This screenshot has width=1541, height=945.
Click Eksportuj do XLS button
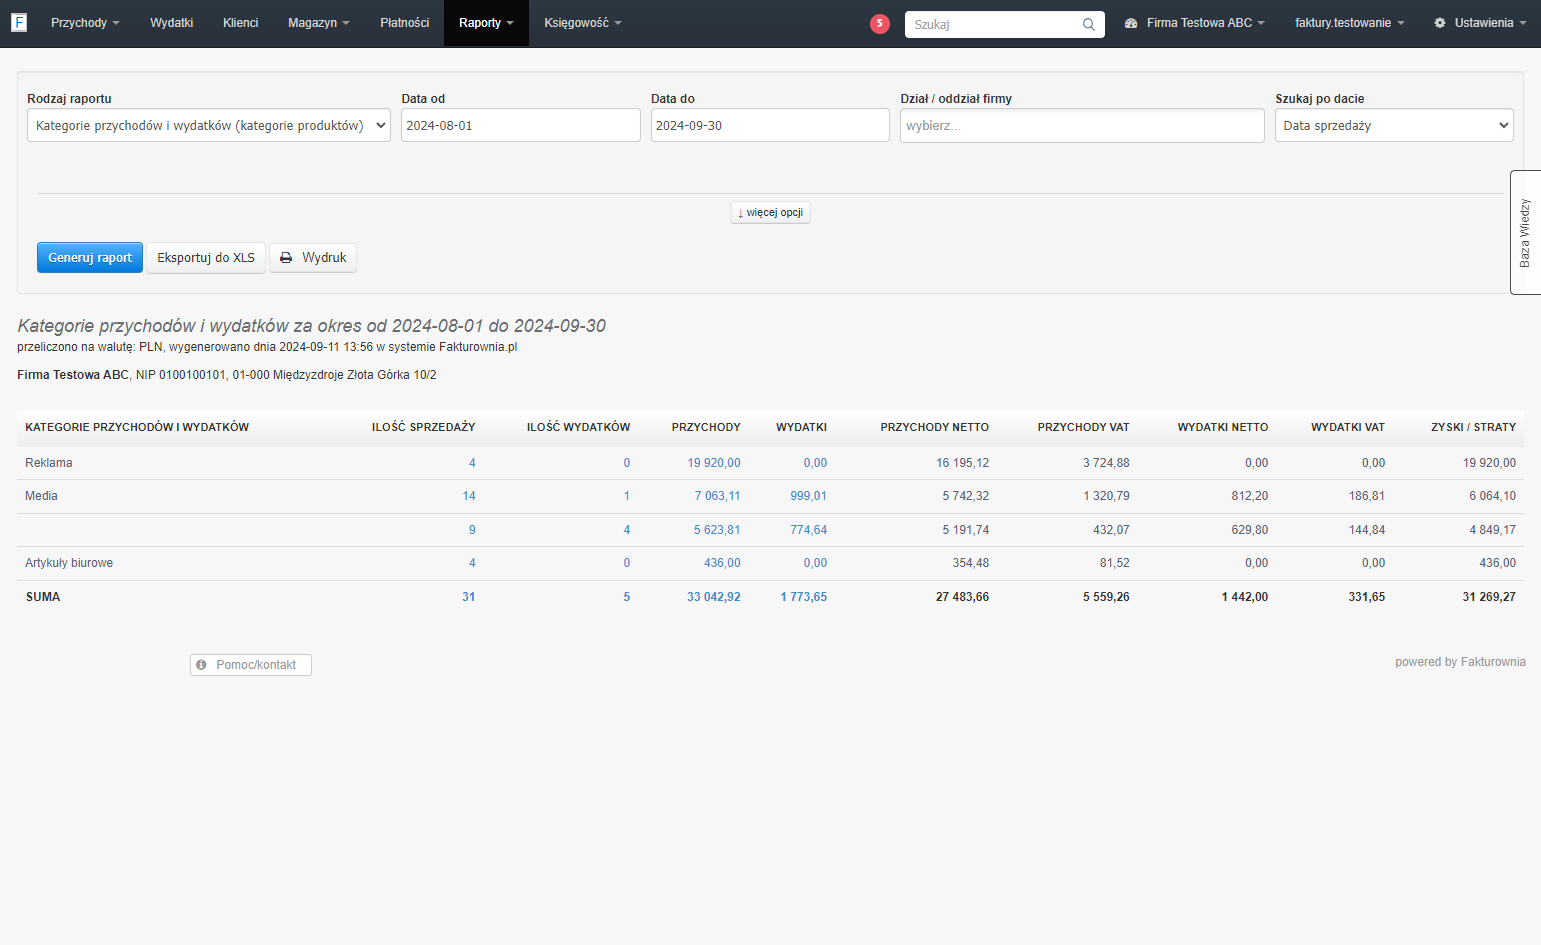tap(206, 258)
